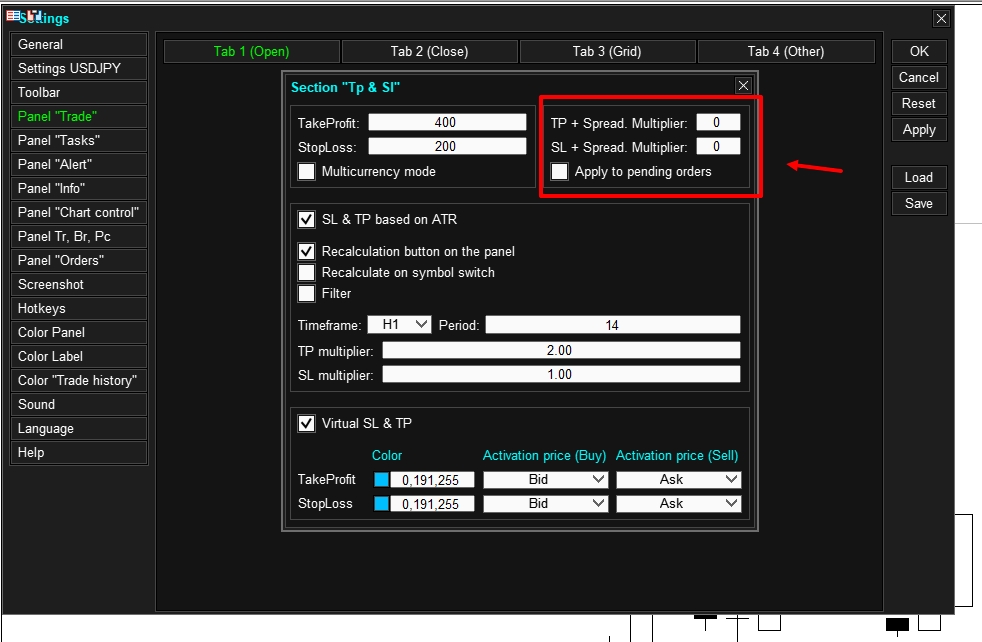Image resolution: width=982 pixels, height=642 pixels.
Task: Click the TakeProfit blue color swatch
Action: pyautogui.click(x=381, y=480)
